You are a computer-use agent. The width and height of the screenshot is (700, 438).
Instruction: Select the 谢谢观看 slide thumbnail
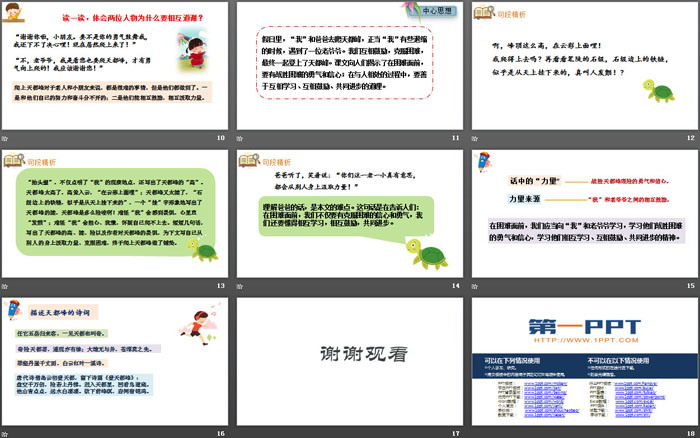point(350,361)
